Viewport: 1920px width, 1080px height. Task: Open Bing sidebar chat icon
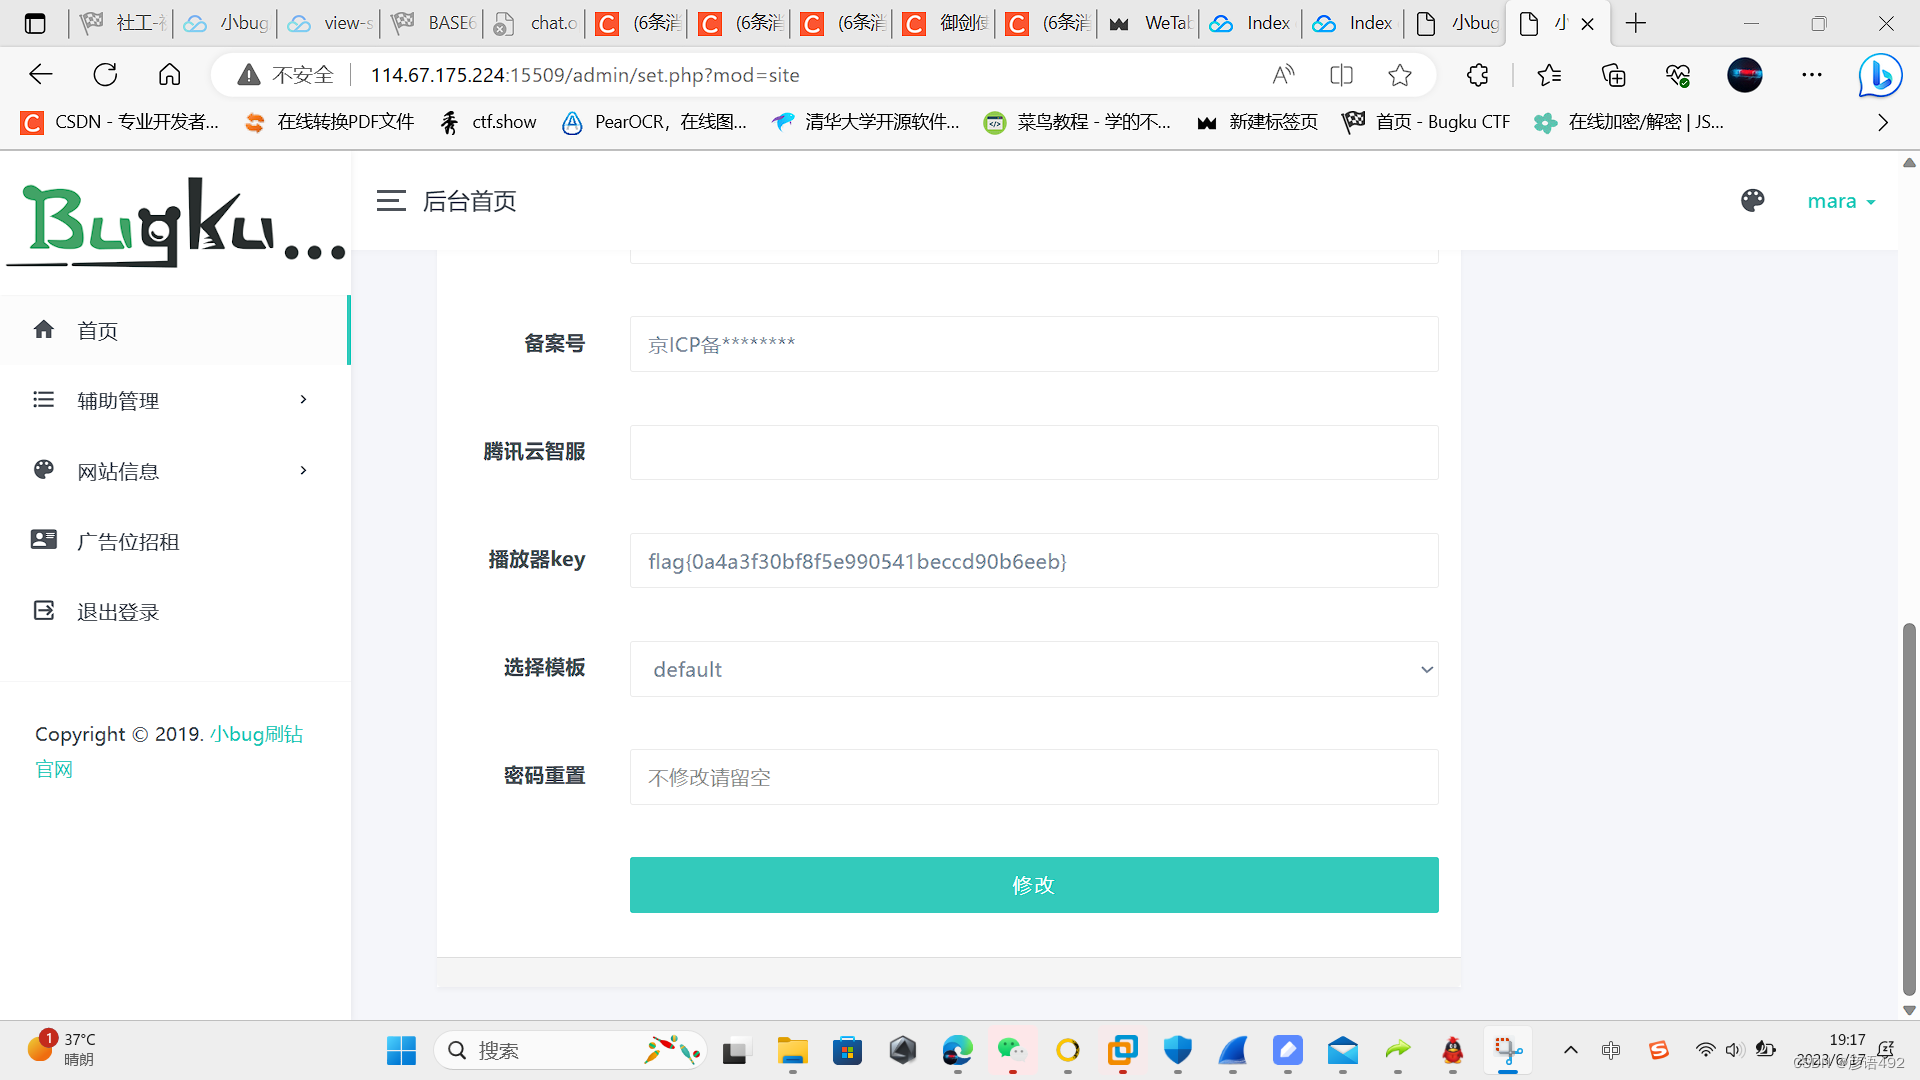1879,75
